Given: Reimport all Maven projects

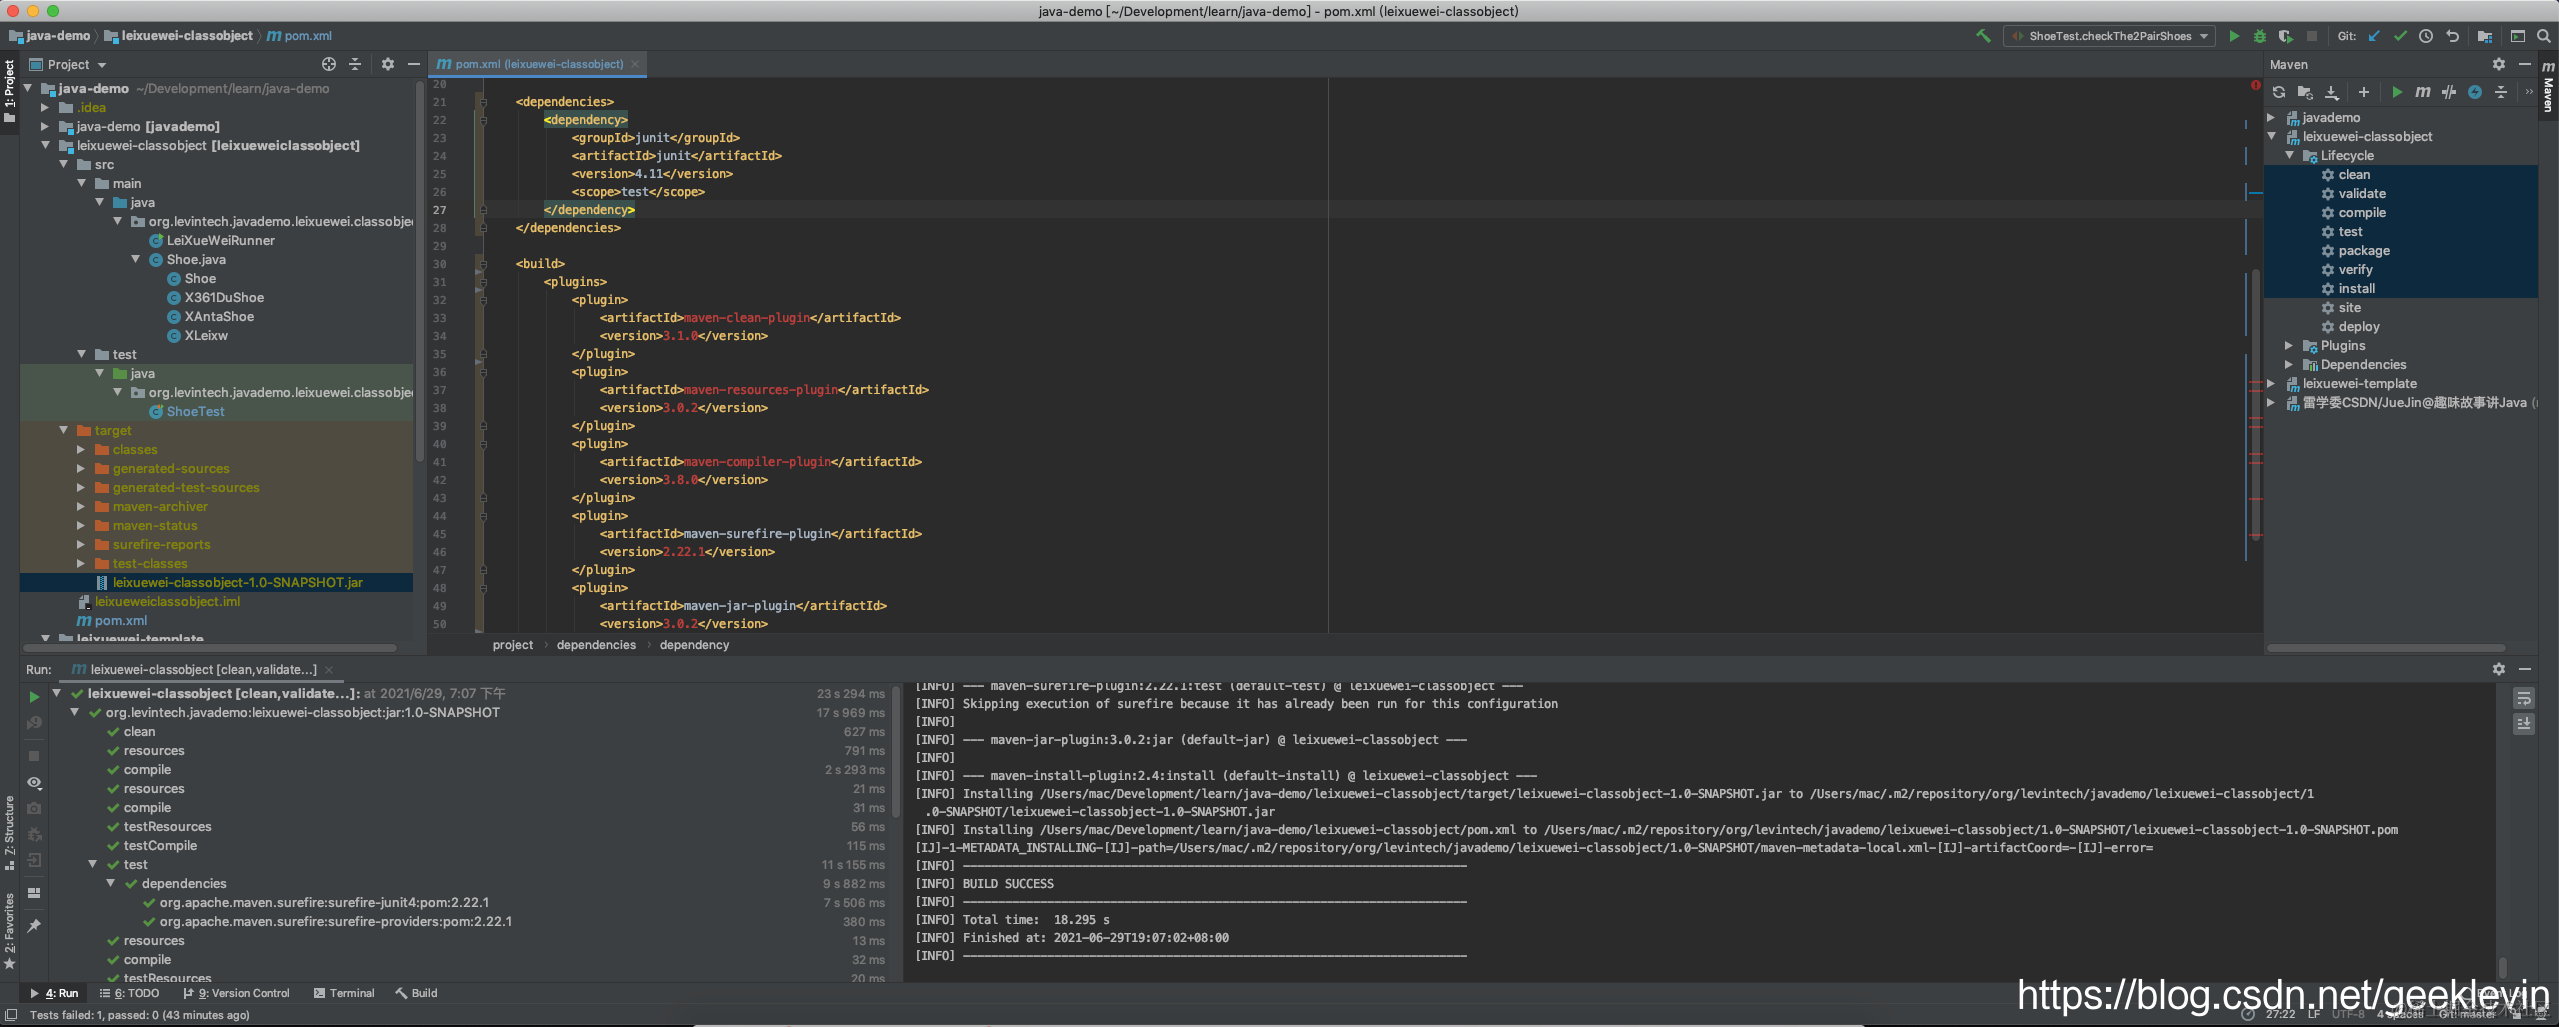Looking at the screenshot, I should click(2279, 92).
